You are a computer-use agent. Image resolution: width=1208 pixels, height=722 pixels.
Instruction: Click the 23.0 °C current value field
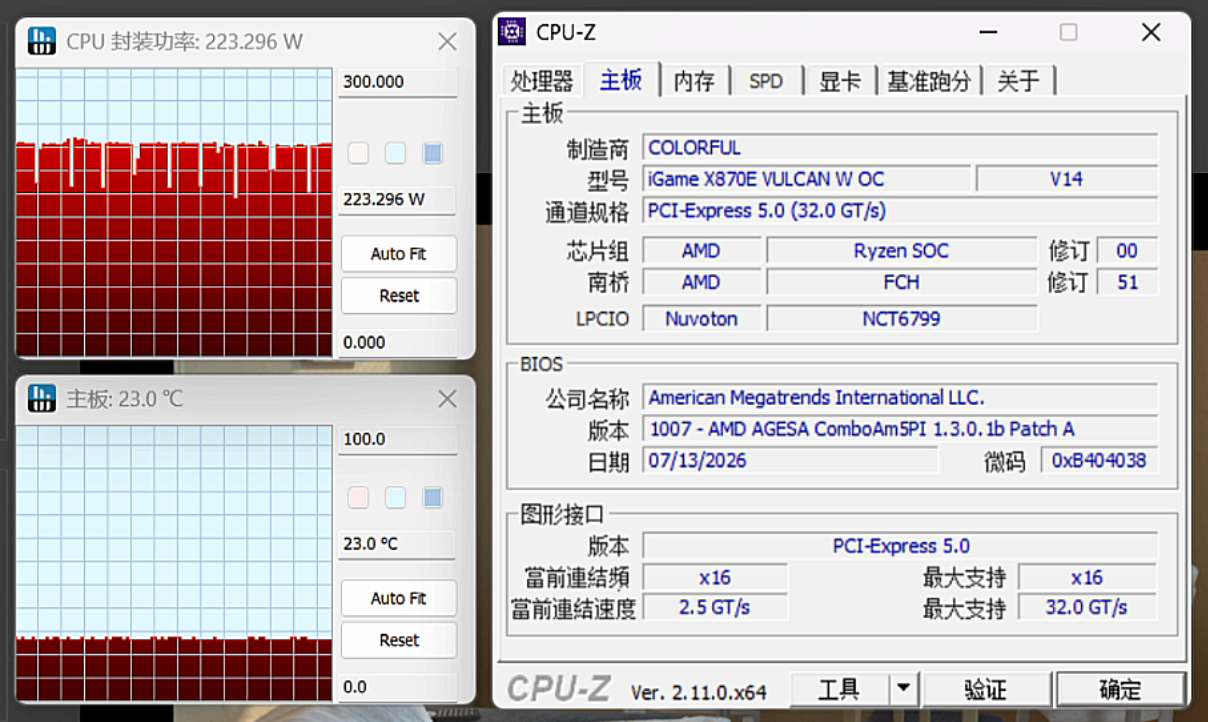point(397,544)
